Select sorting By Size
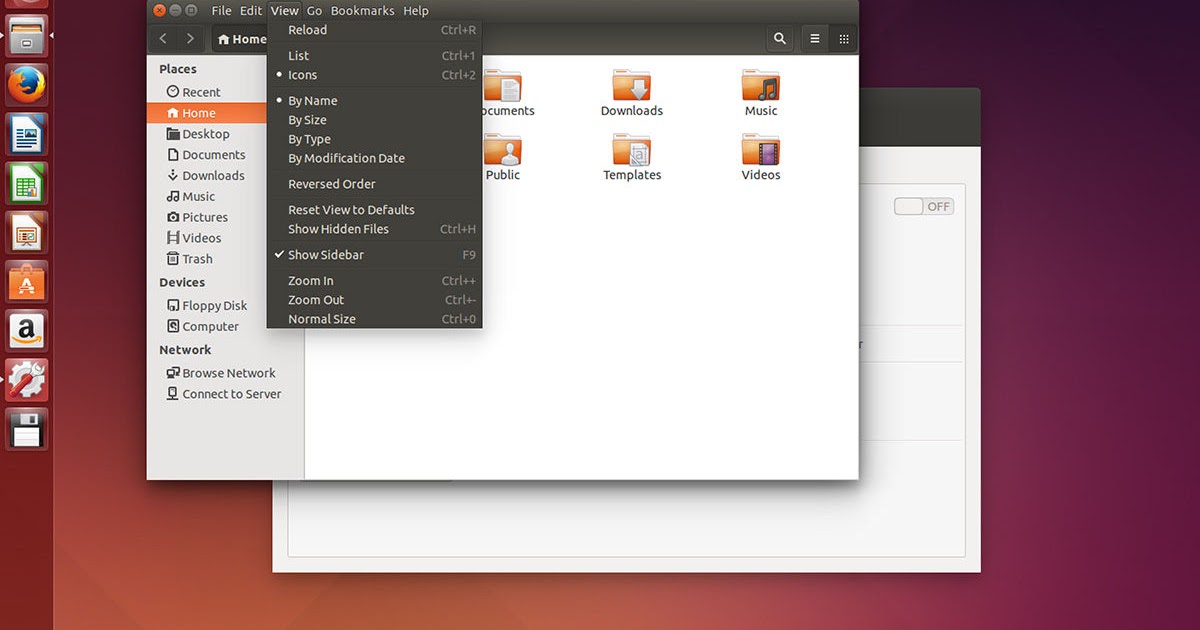Screen dimensions: 1200x630 coord(305,119)
